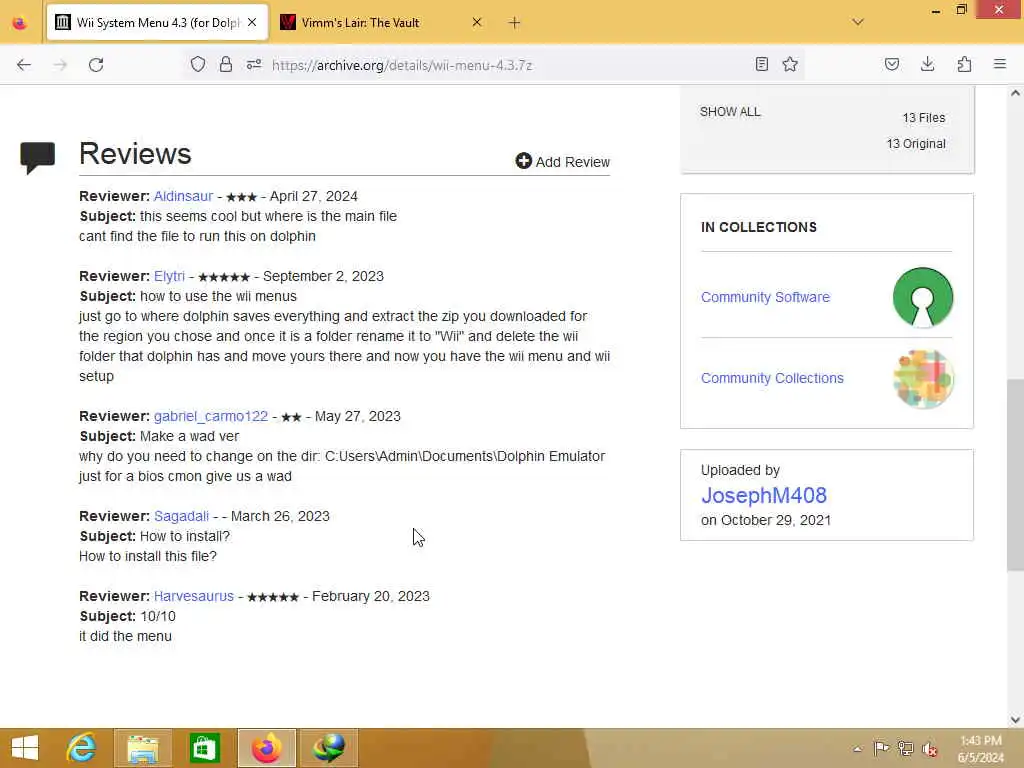Open the tracking protection shield icon
The width and height of the screenshot is (1024, 768).
(198, 64)
